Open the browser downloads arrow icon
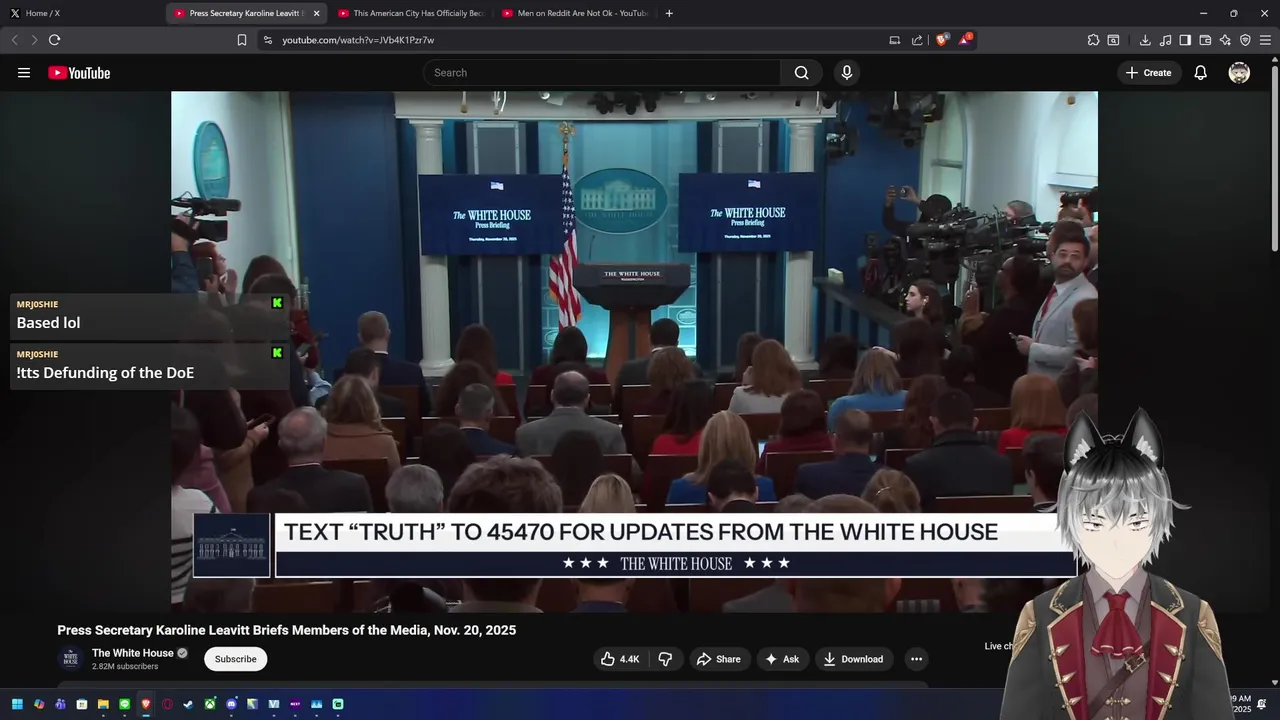 pos(1145,40)
